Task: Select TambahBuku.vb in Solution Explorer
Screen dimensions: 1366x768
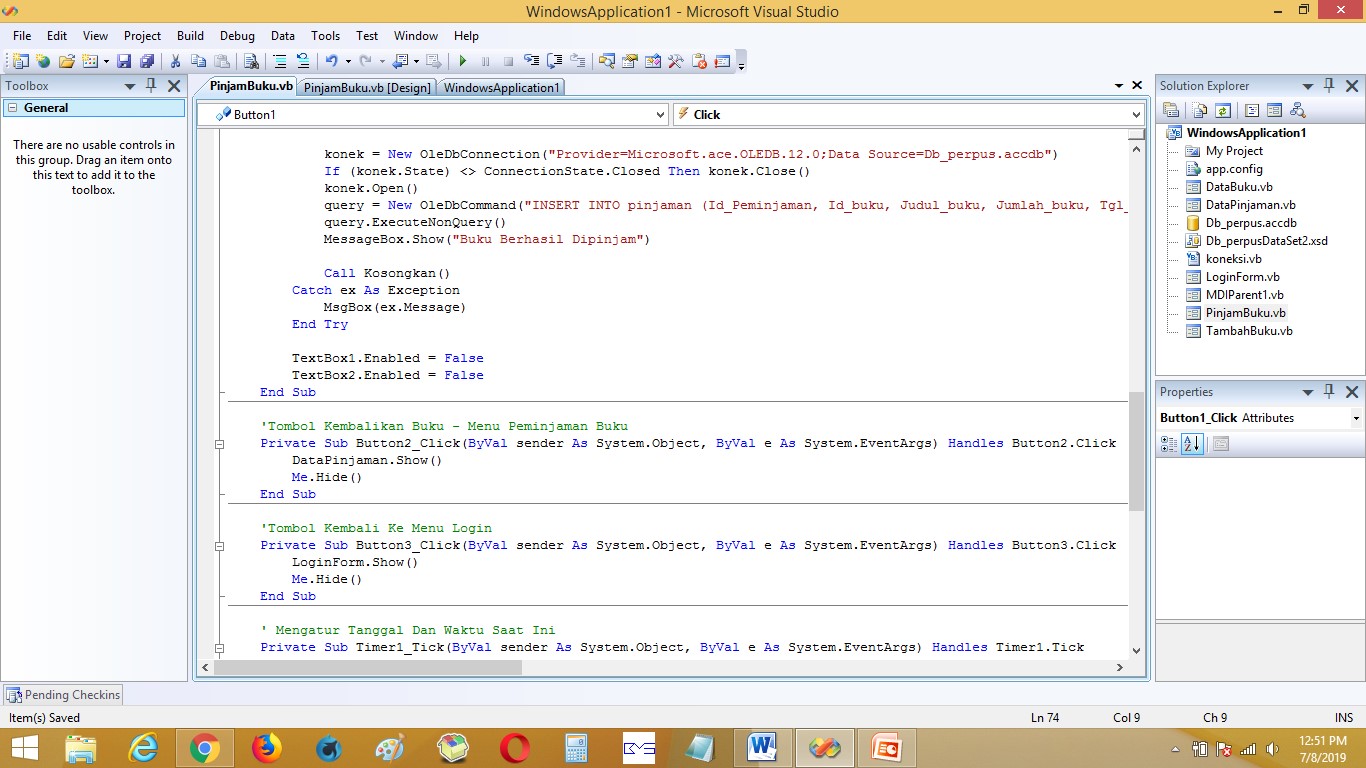Action: coord(1249,331)
